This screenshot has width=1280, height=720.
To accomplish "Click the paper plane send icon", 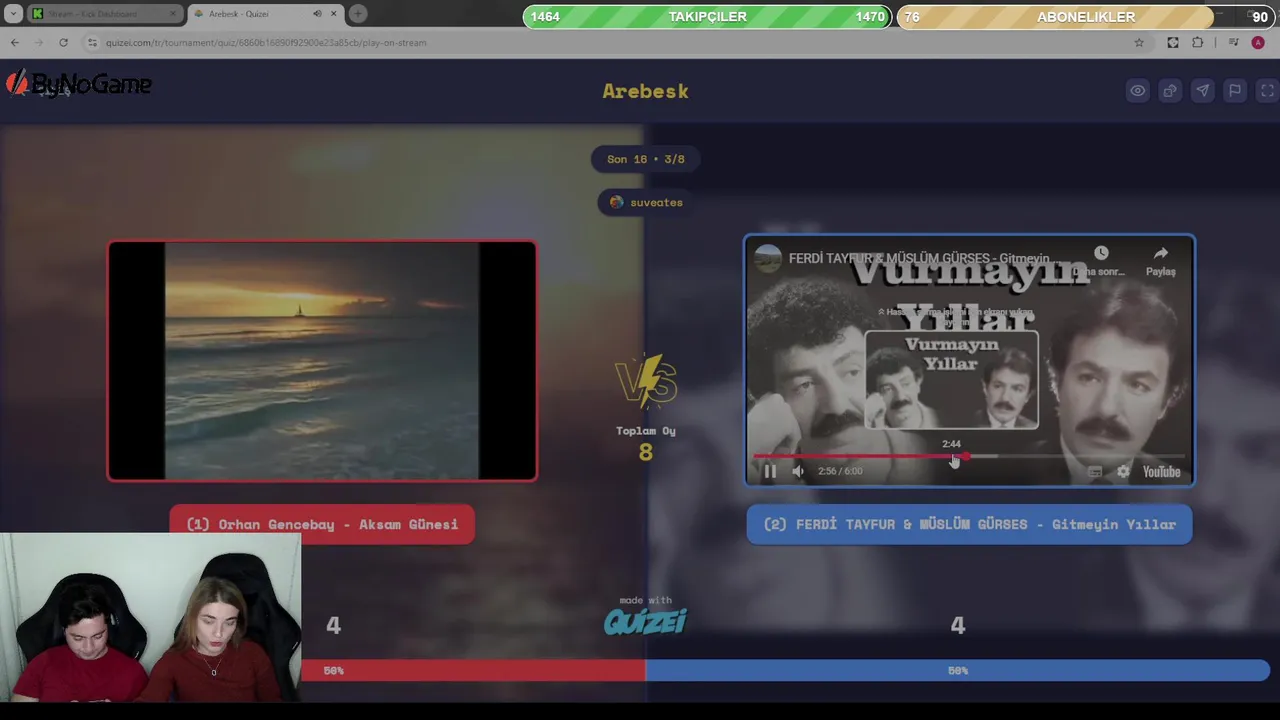I will coord(1202,91).
